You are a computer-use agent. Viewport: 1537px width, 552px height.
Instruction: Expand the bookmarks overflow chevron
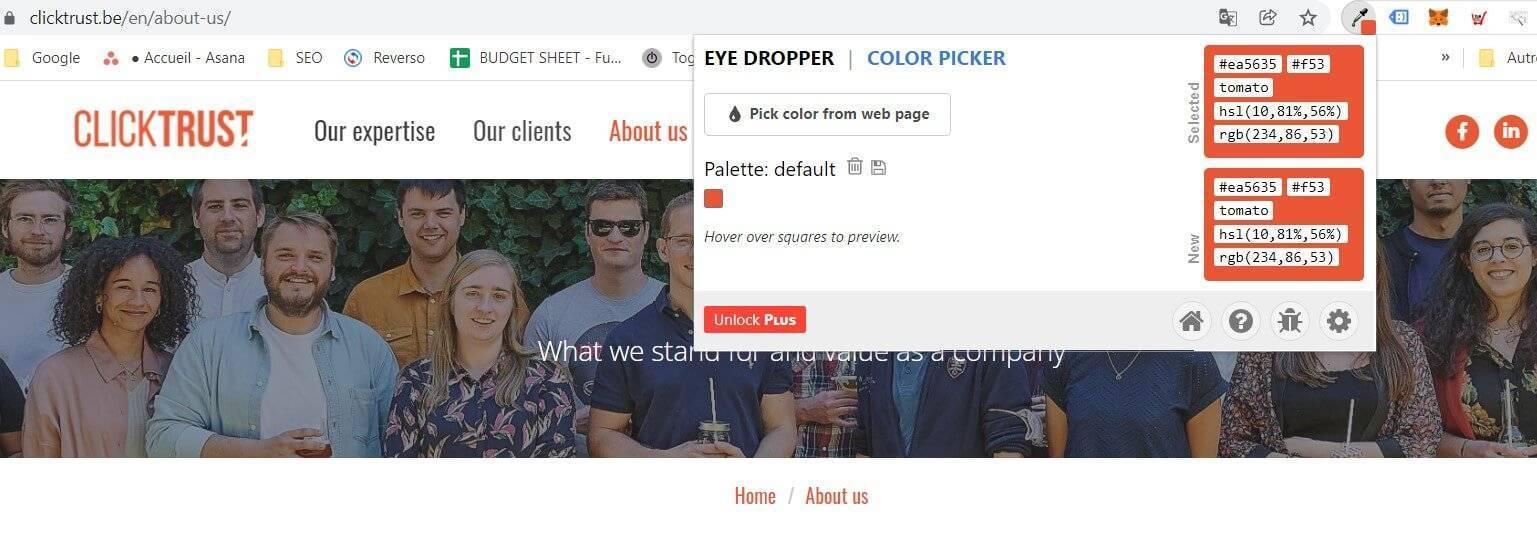[x=1445, y=57]
